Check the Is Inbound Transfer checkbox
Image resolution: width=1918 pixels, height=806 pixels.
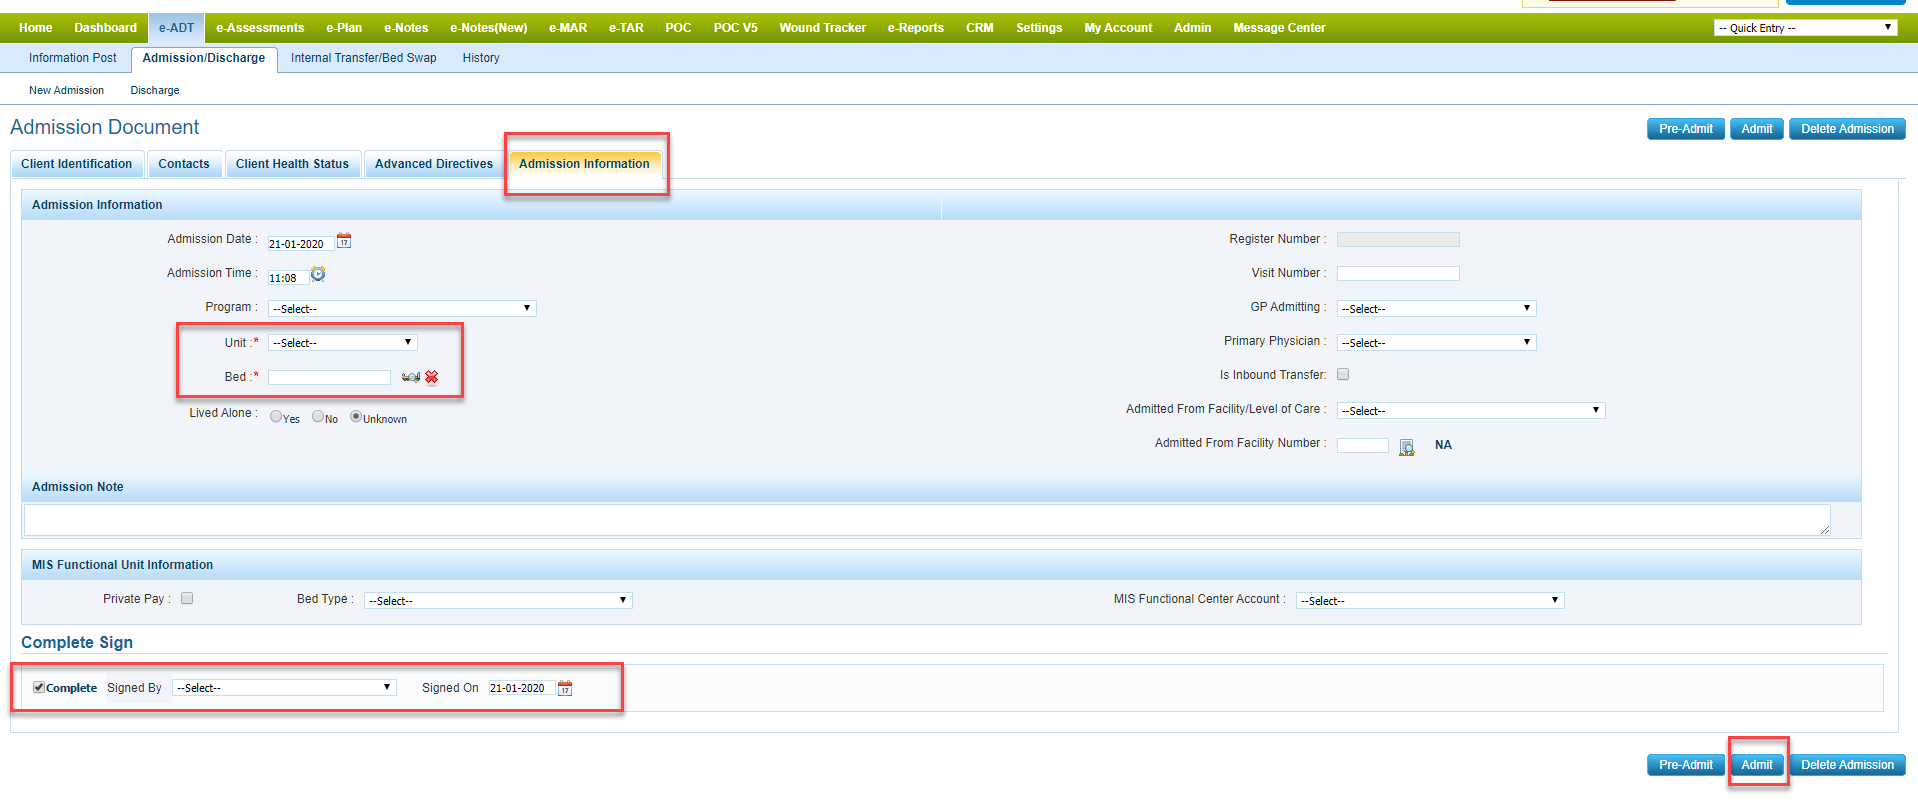point(1343,374)
